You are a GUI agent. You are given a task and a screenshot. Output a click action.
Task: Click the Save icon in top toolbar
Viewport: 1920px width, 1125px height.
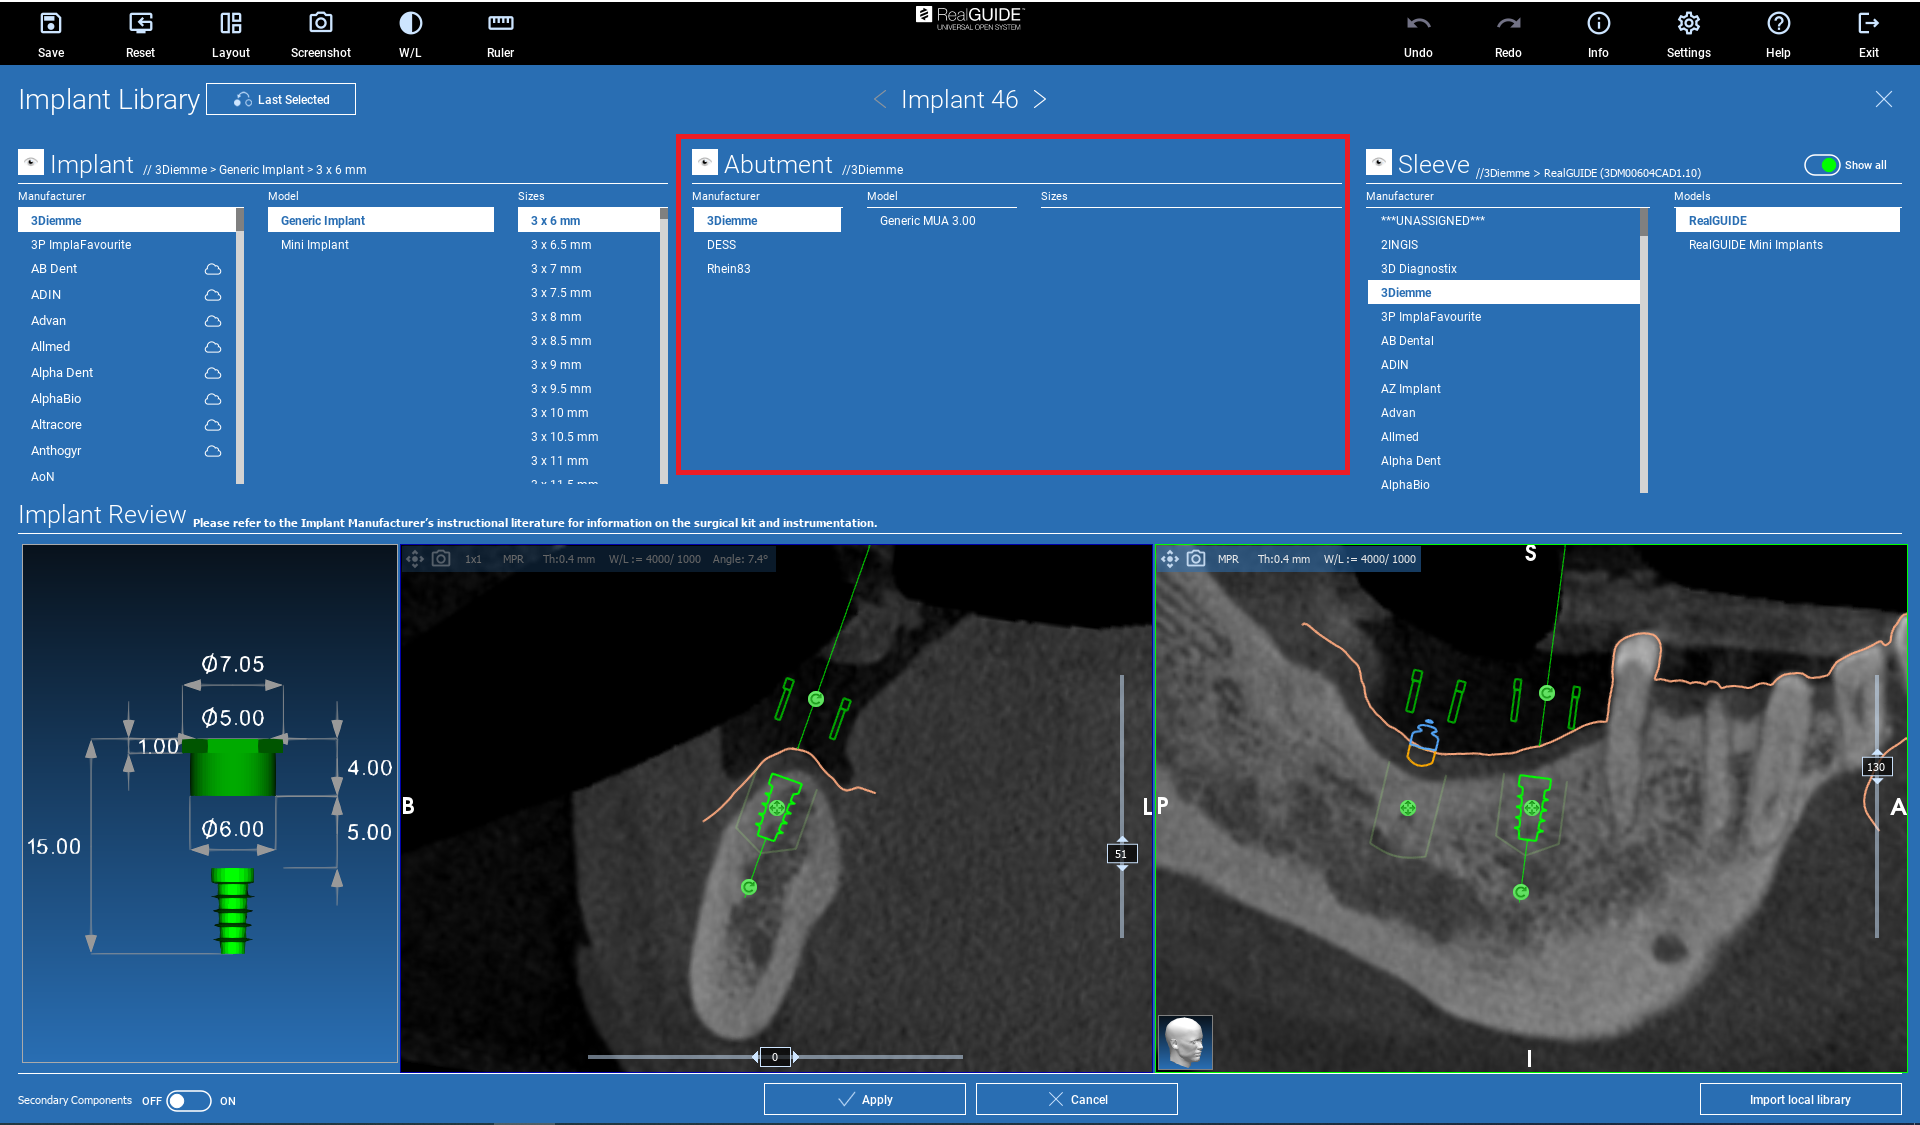50,24
